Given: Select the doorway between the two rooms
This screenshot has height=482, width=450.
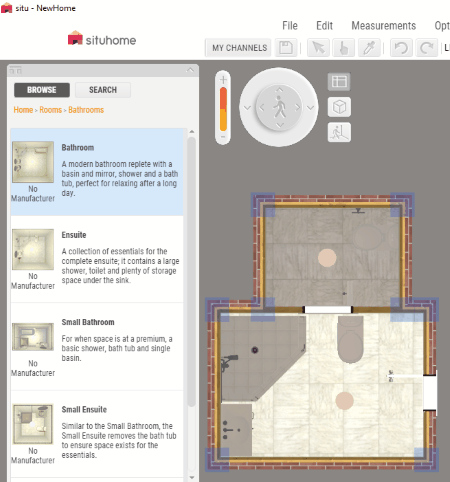Looking at the screenshot, I should (x=328, y=309).
